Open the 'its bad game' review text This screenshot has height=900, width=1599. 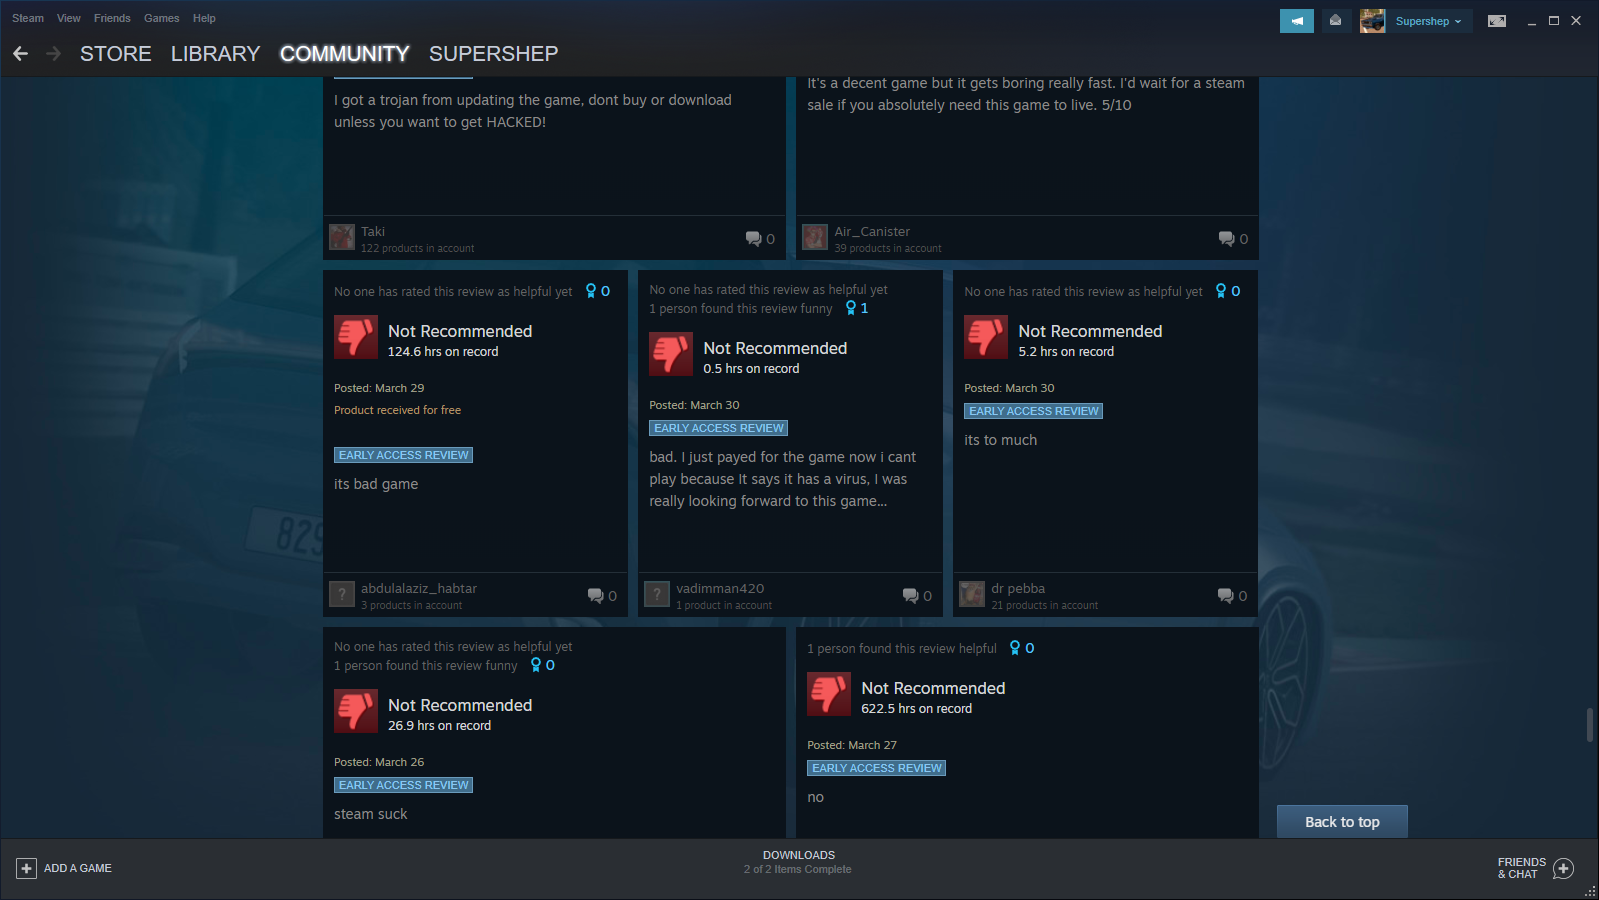376,484
